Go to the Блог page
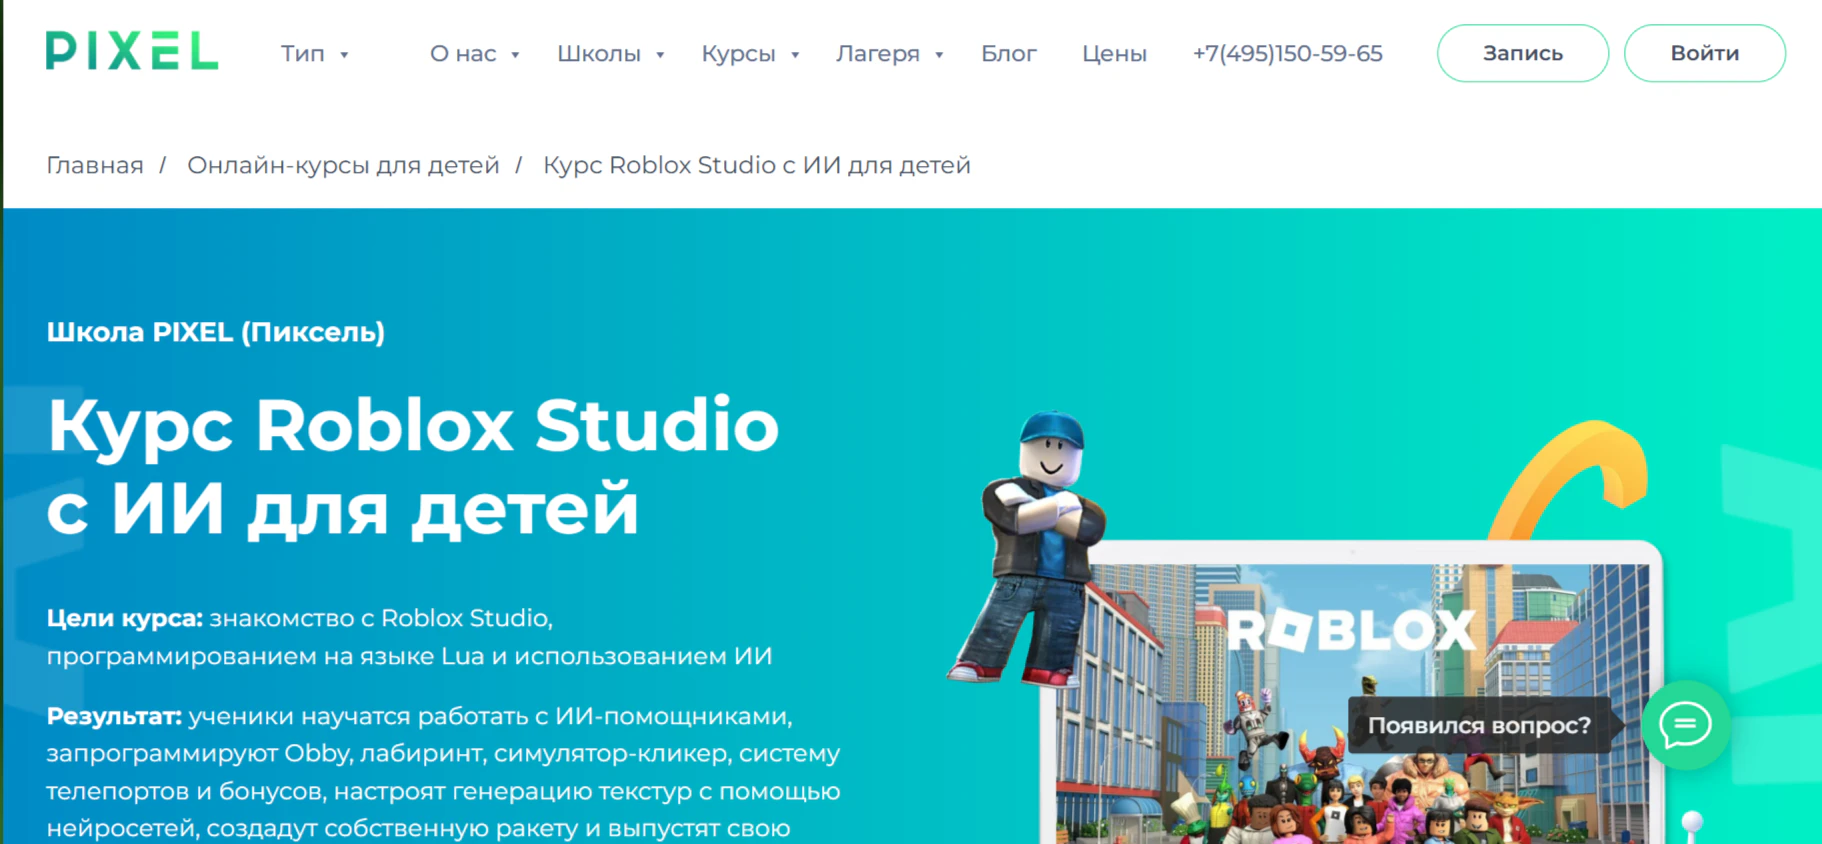The height and width of the screenshot is (844, 1822). pos(1009,54)
